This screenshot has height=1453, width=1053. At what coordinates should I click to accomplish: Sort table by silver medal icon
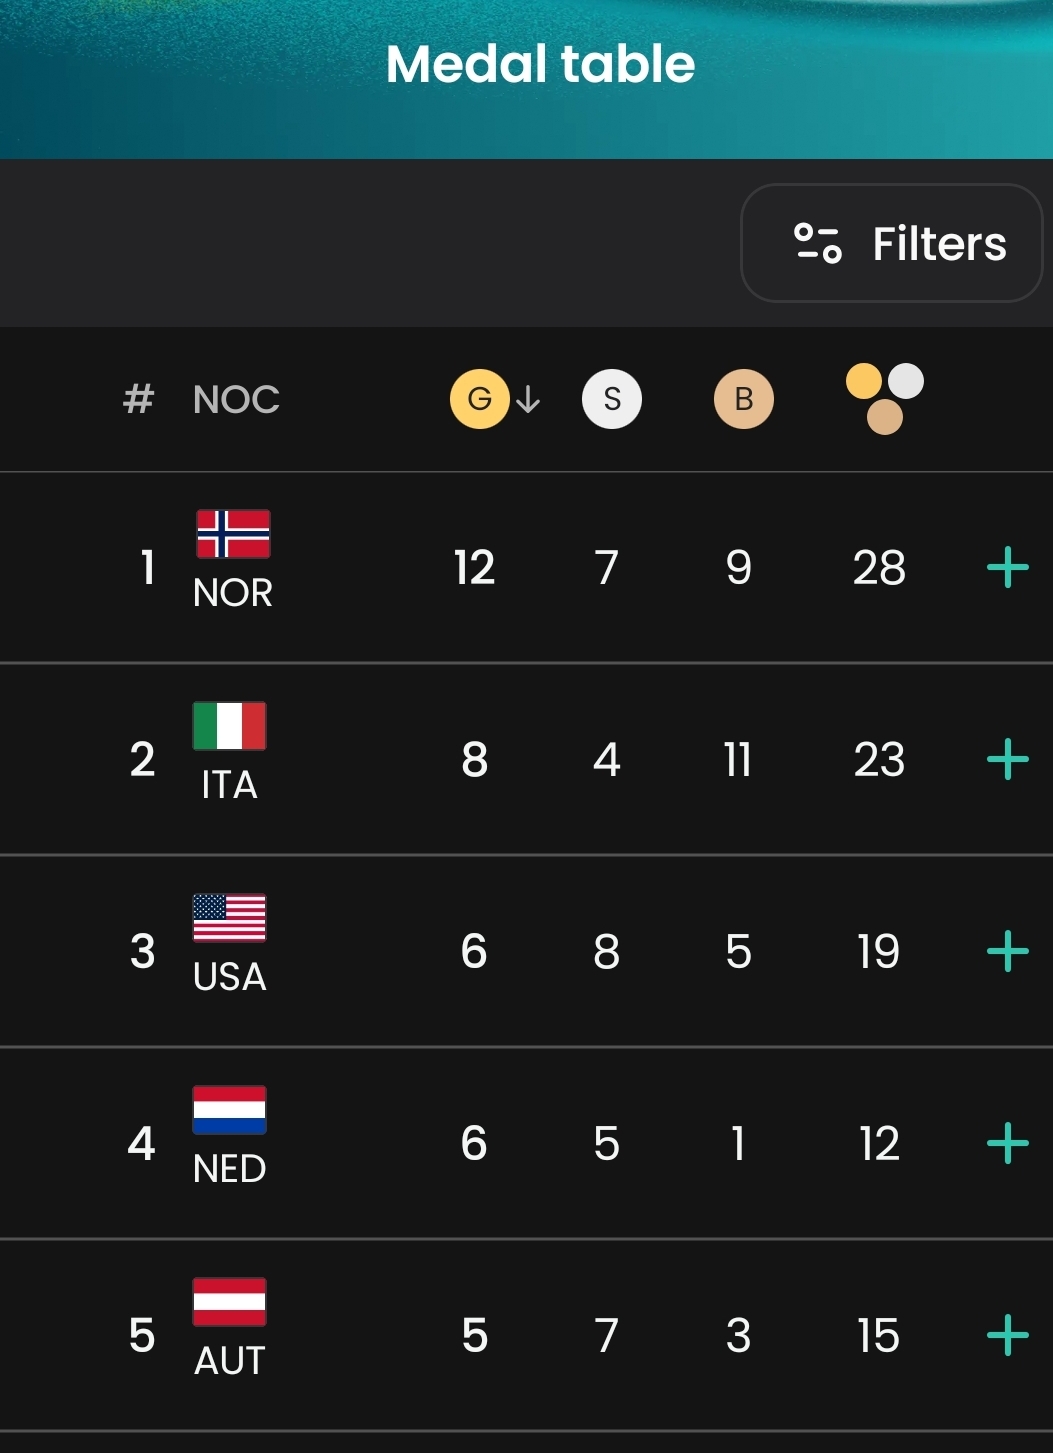[612, 399]
